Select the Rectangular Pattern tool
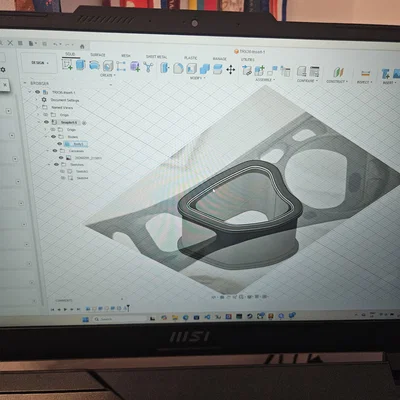 121,66
